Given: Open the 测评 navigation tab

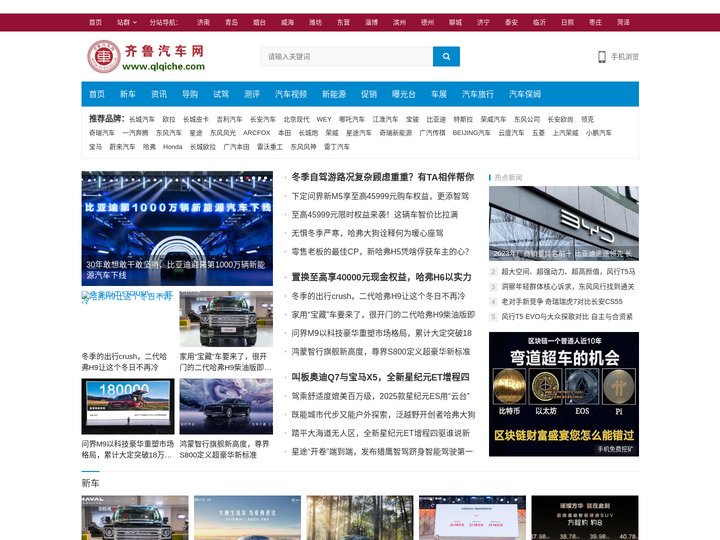Looking at the screenshot, I should click(x=252, y=94).
